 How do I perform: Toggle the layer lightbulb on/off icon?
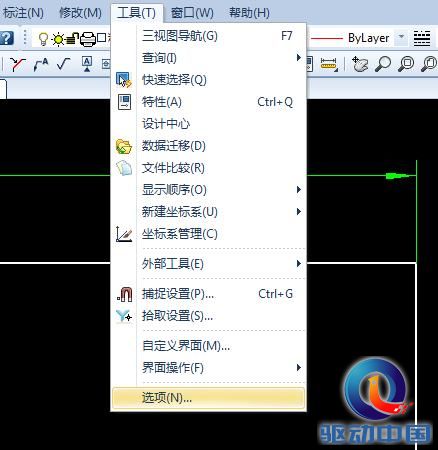pos(43,39)
